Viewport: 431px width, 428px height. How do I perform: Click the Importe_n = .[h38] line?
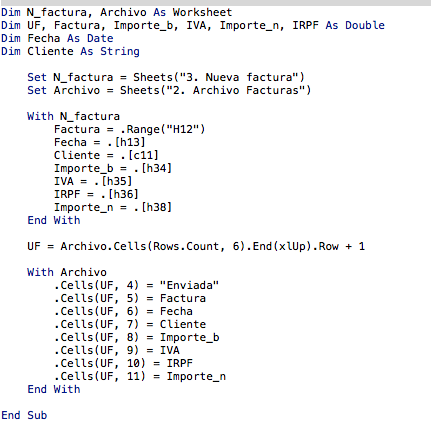point(113,207)
